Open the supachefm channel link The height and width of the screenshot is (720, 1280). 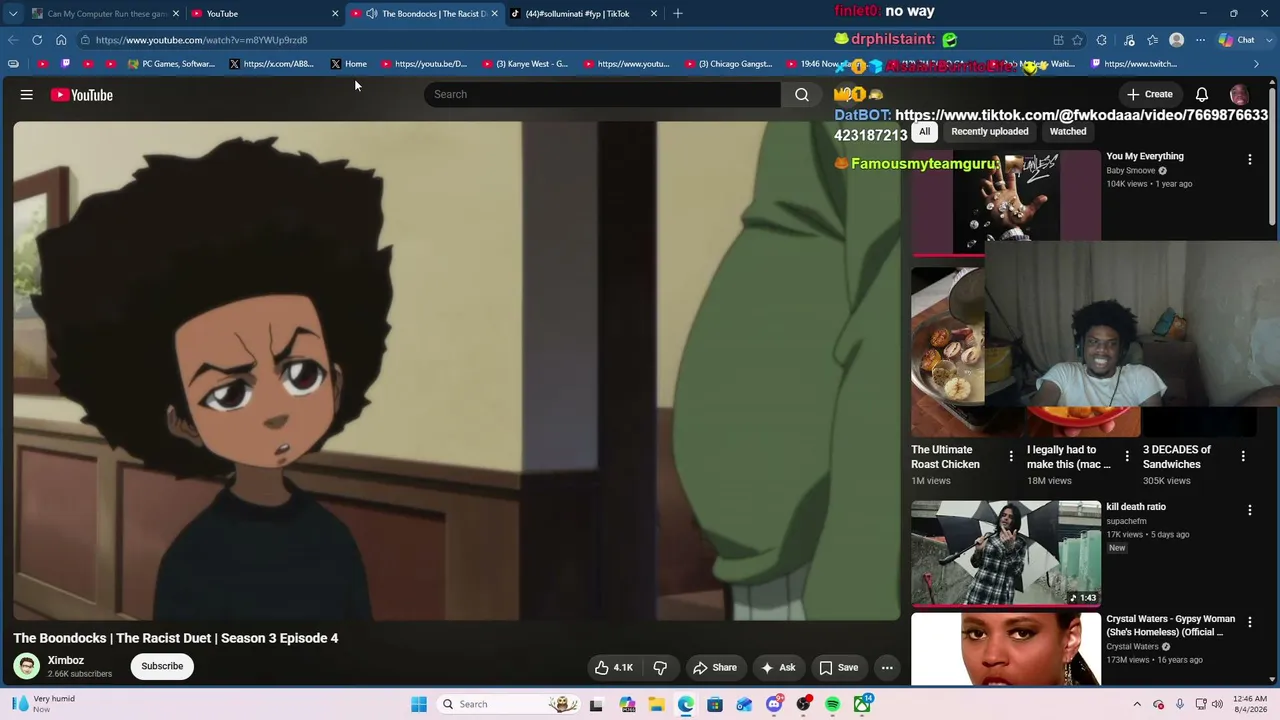(1126, 521)
